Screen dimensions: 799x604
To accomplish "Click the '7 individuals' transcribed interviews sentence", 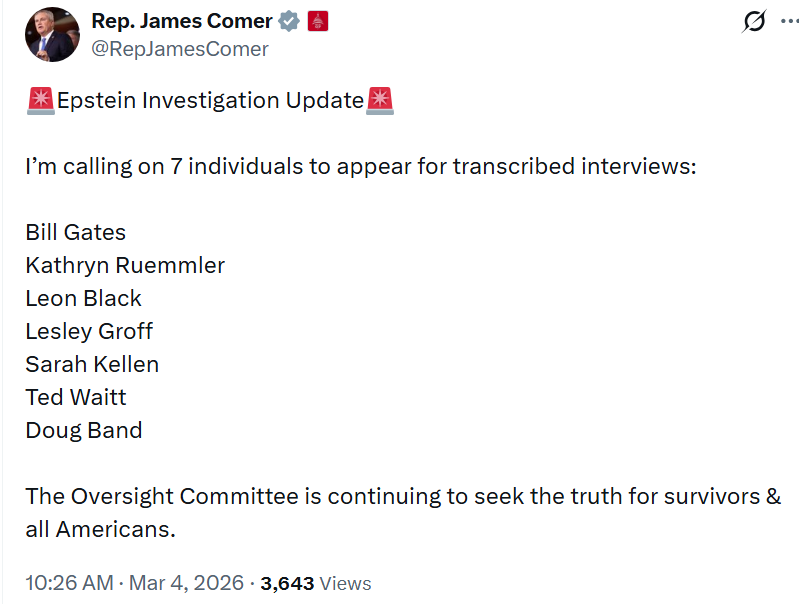I will click(x=360, y=166).
